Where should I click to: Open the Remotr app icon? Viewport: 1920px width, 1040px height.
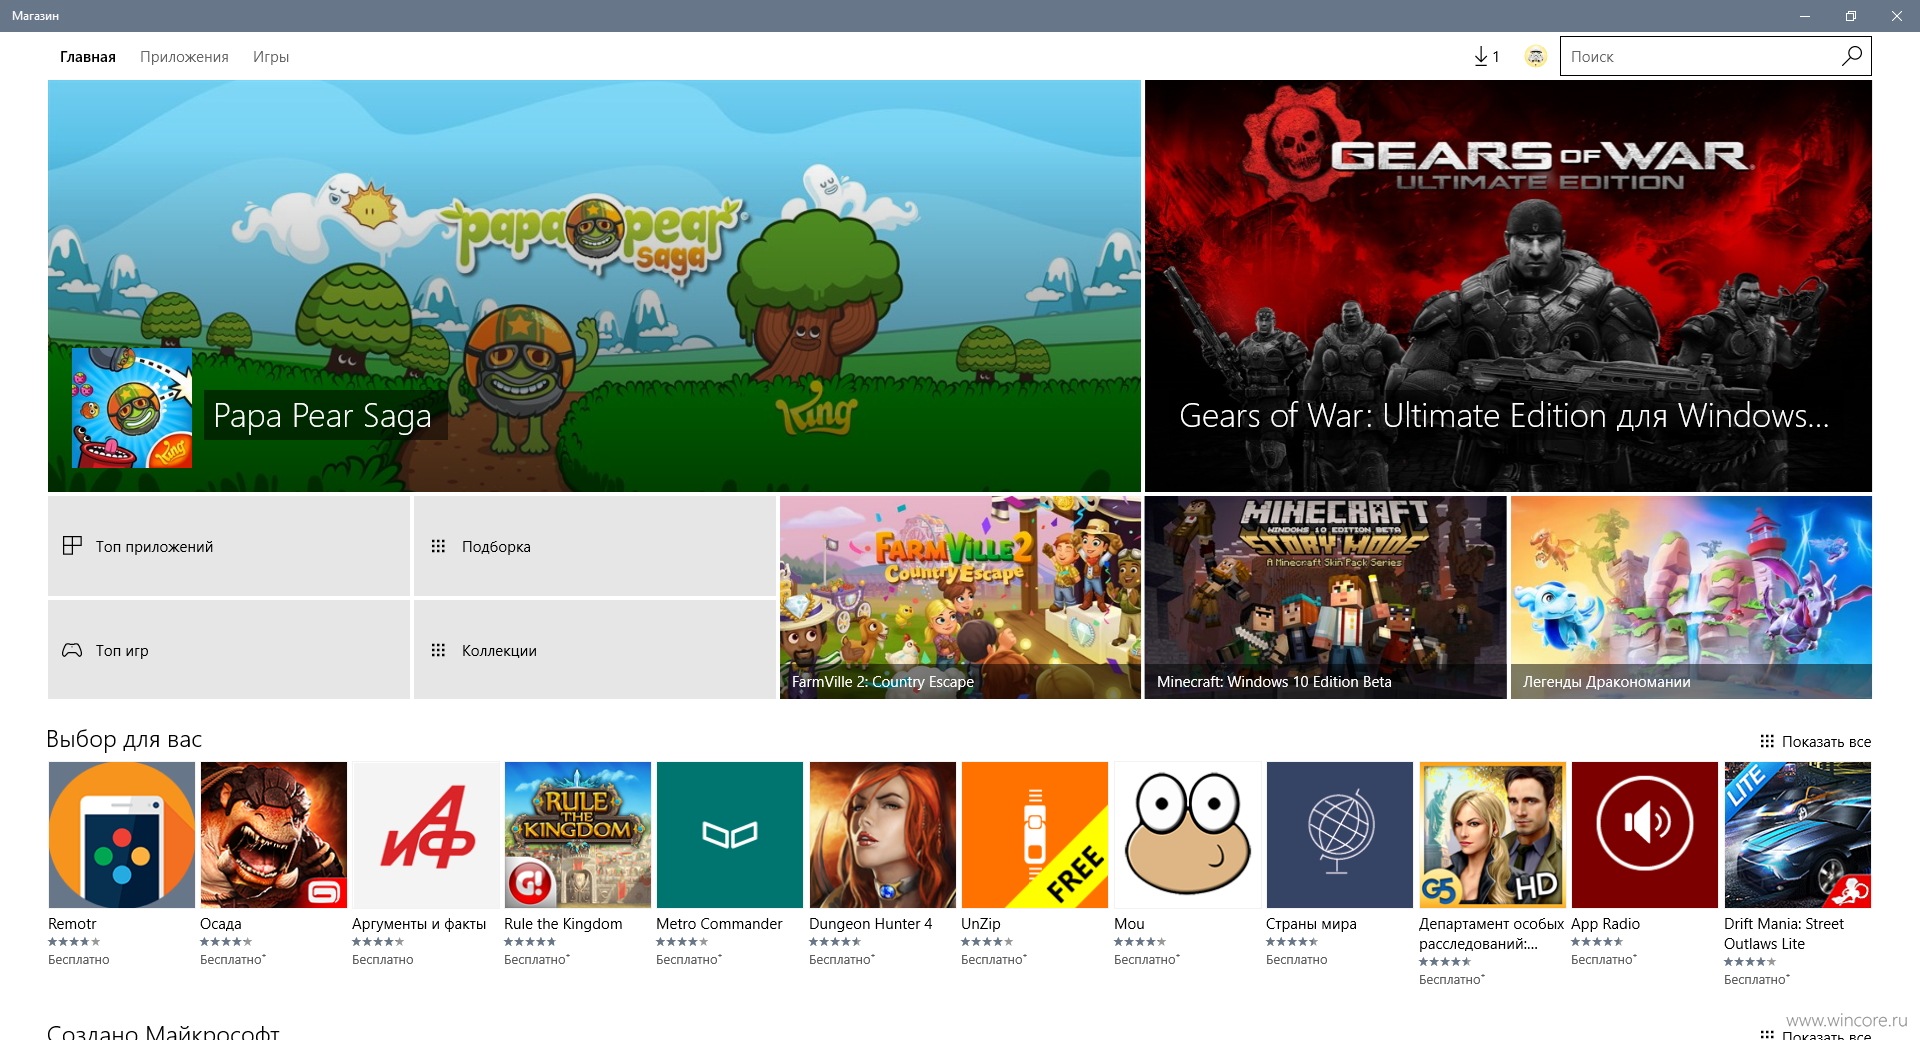click(x=121, y=835)
